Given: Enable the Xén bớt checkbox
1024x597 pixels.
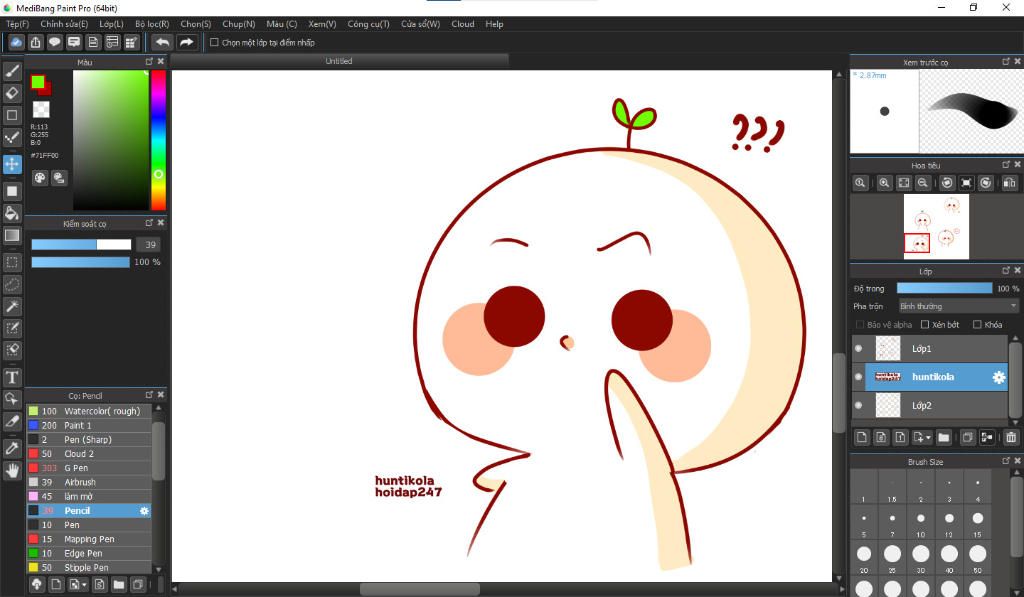Looking at the screenshot, I should click(x=925, y=325).
